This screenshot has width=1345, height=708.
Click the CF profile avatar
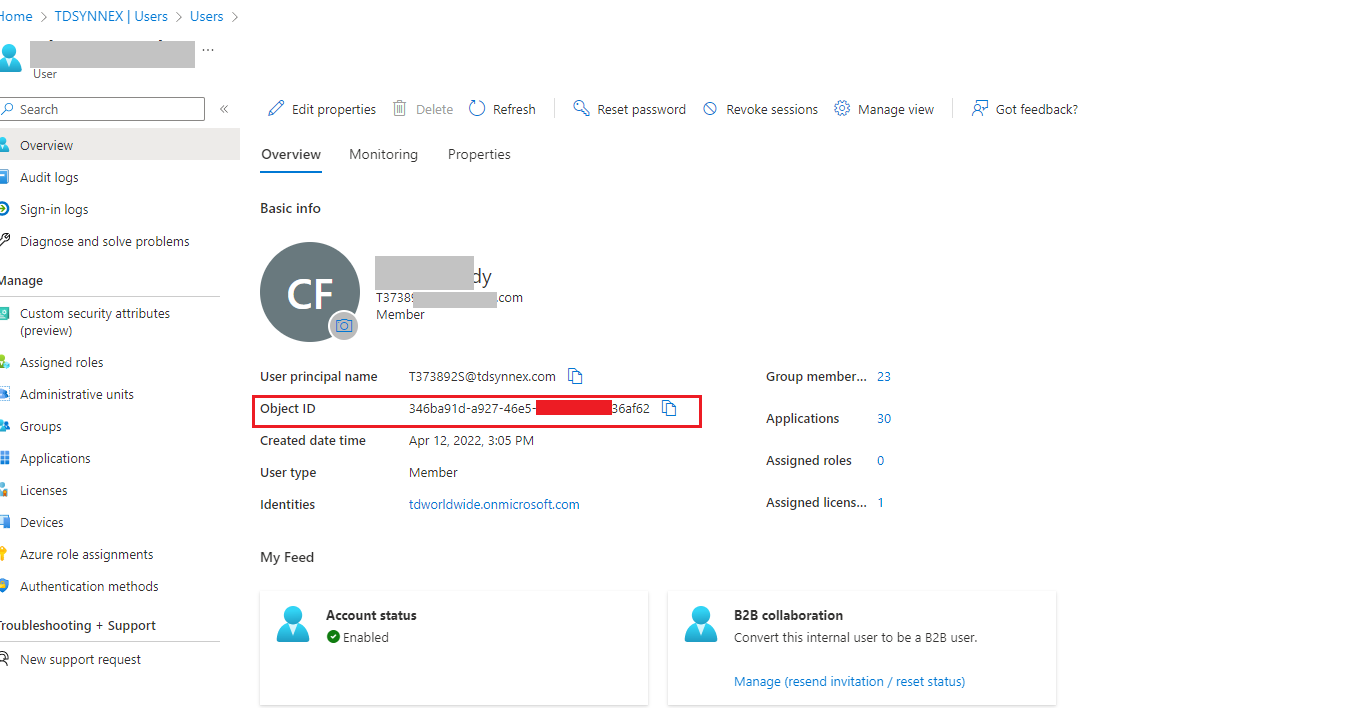[310, 292]
